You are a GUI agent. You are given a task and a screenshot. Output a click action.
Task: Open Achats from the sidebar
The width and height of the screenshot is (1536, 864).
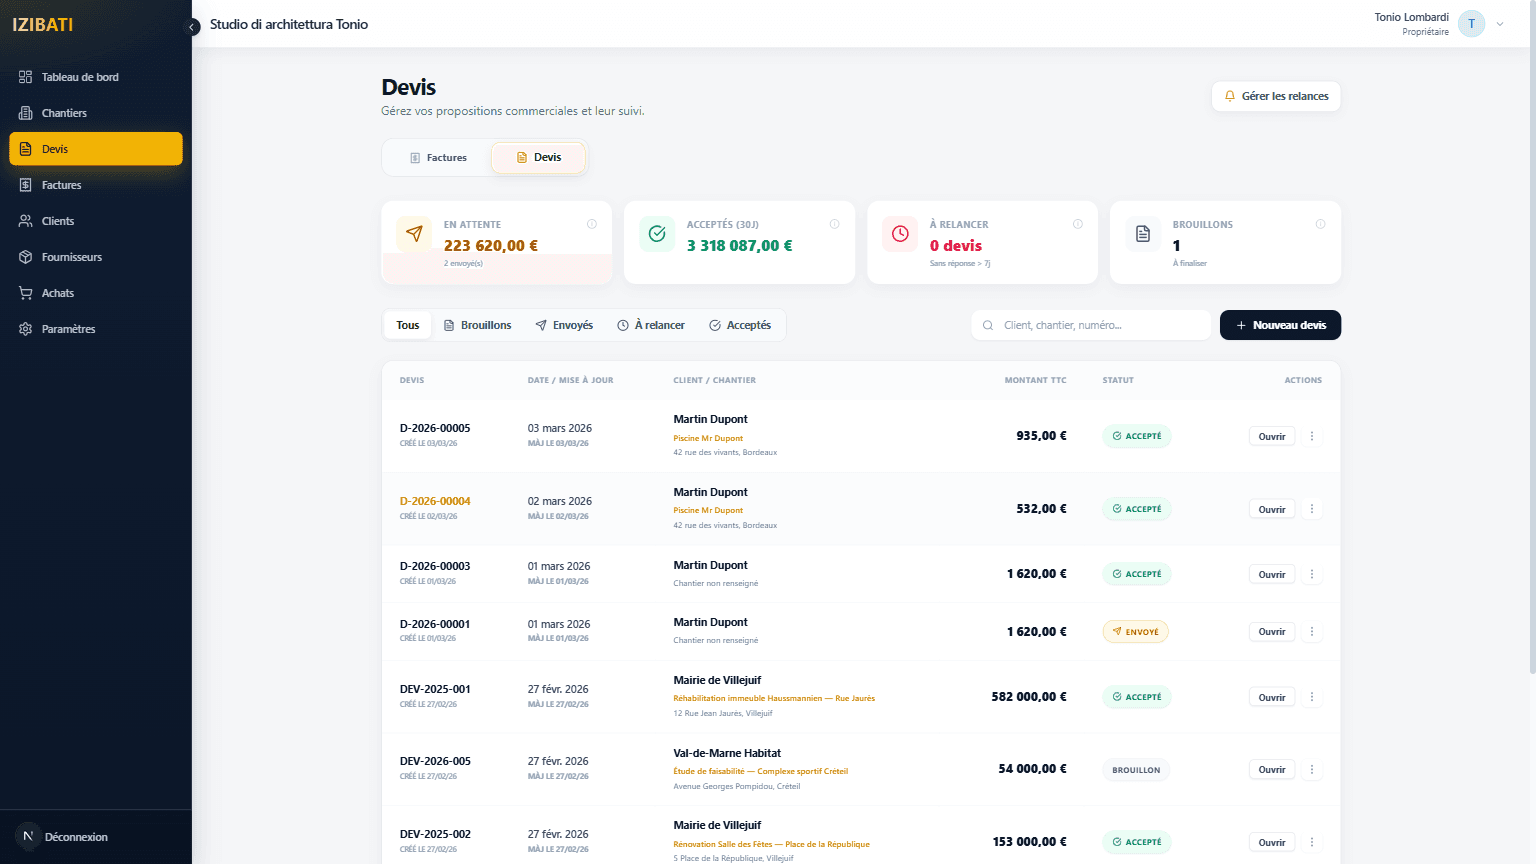58,293
